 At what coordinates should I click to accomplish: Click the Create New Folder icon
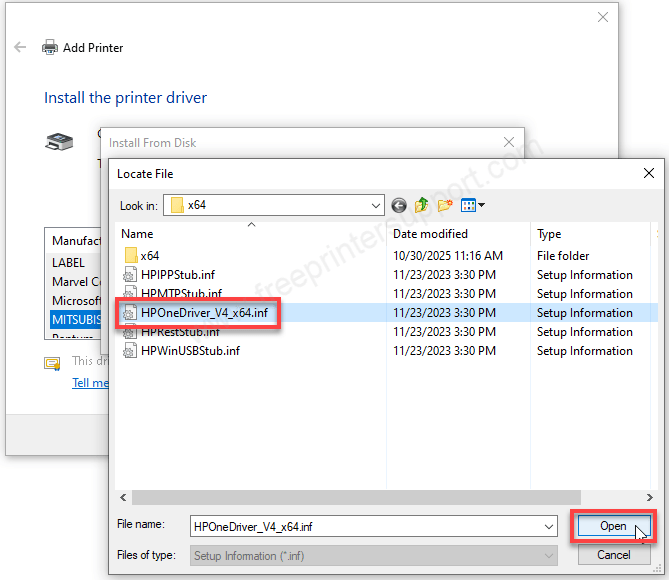click(x=445, y=205)
